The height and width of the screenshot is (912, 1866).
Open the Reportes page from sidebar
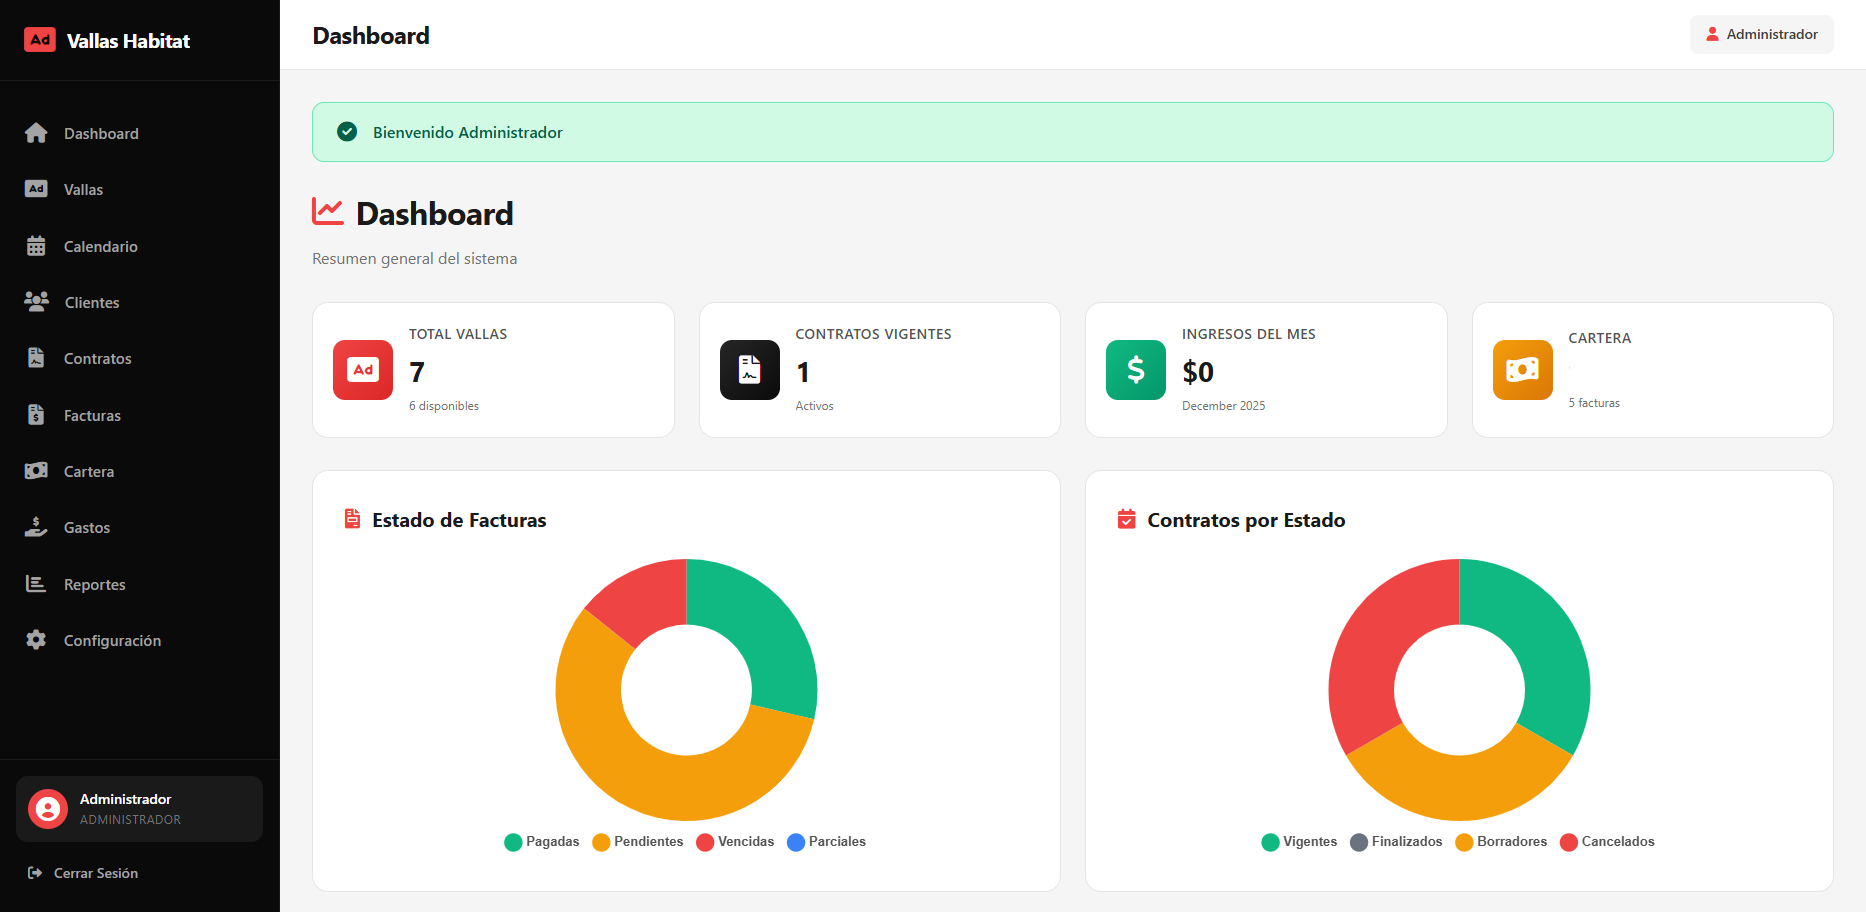[x=94, y=584]
